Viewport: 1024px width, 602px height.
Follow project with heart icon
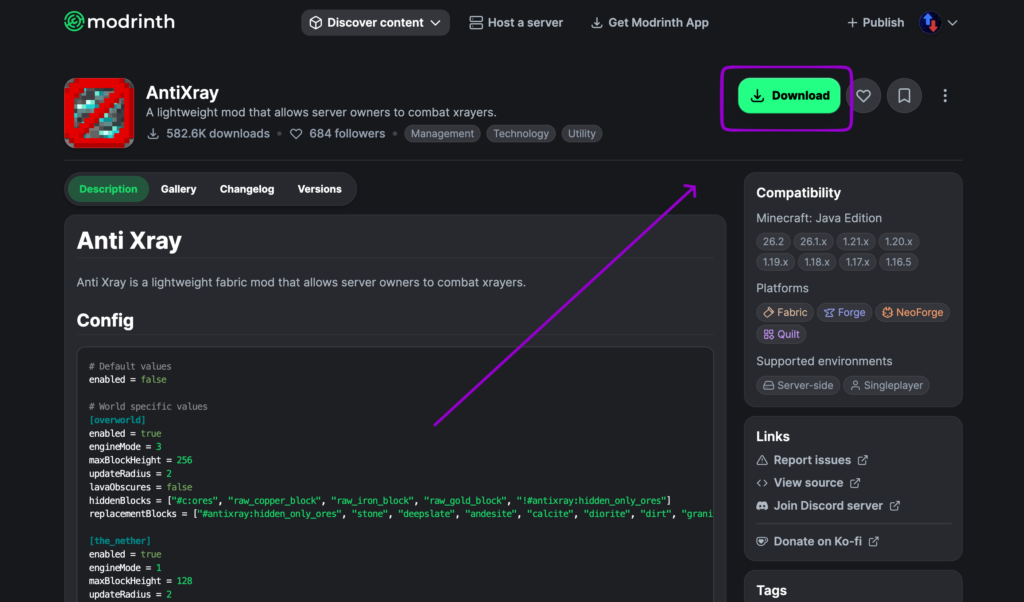[x=863, y=96]
